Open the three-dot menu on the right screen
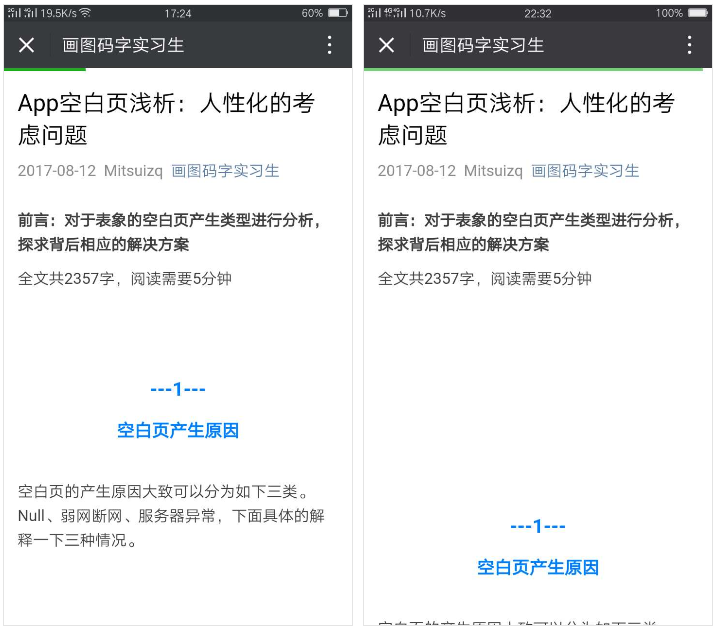Viewport: 717px width, 632px height. (x=689, y=45)
